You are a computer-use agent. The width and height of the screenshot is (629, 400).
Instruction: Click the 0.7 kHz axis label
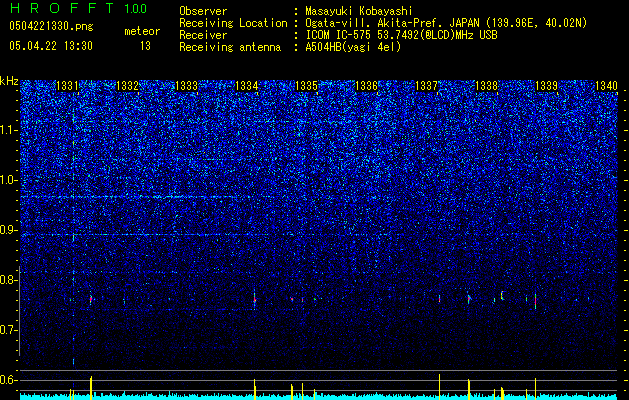pyautogui.click(x=8, y=330)
